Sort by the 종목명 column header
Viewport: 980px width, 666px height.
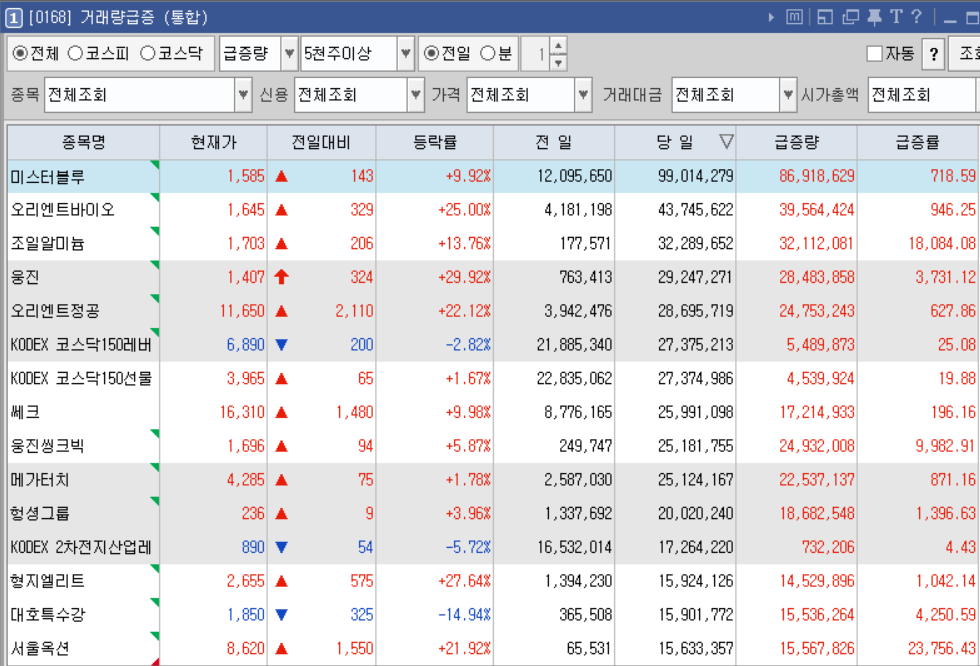(83, 142)
